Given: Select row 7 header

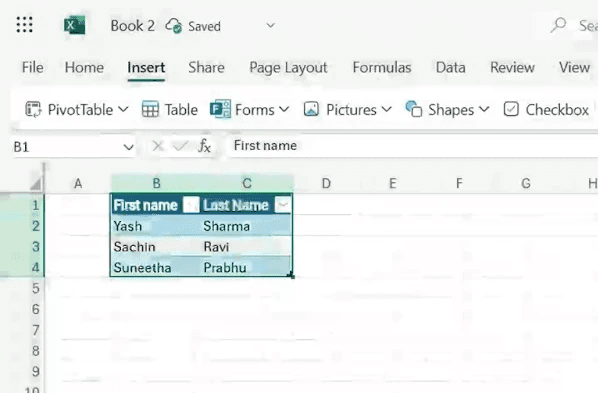Looking at the screenshot, I should click(x=22, y=330).
